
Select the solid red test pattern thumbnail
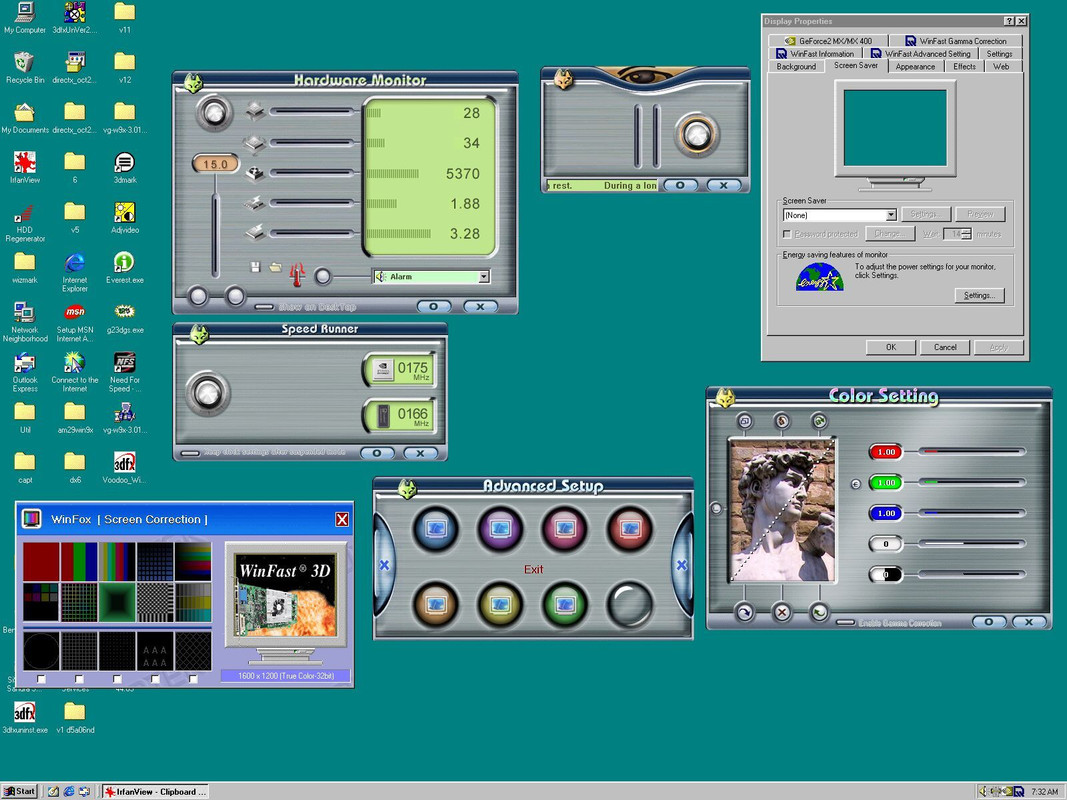tap(42, 561)
